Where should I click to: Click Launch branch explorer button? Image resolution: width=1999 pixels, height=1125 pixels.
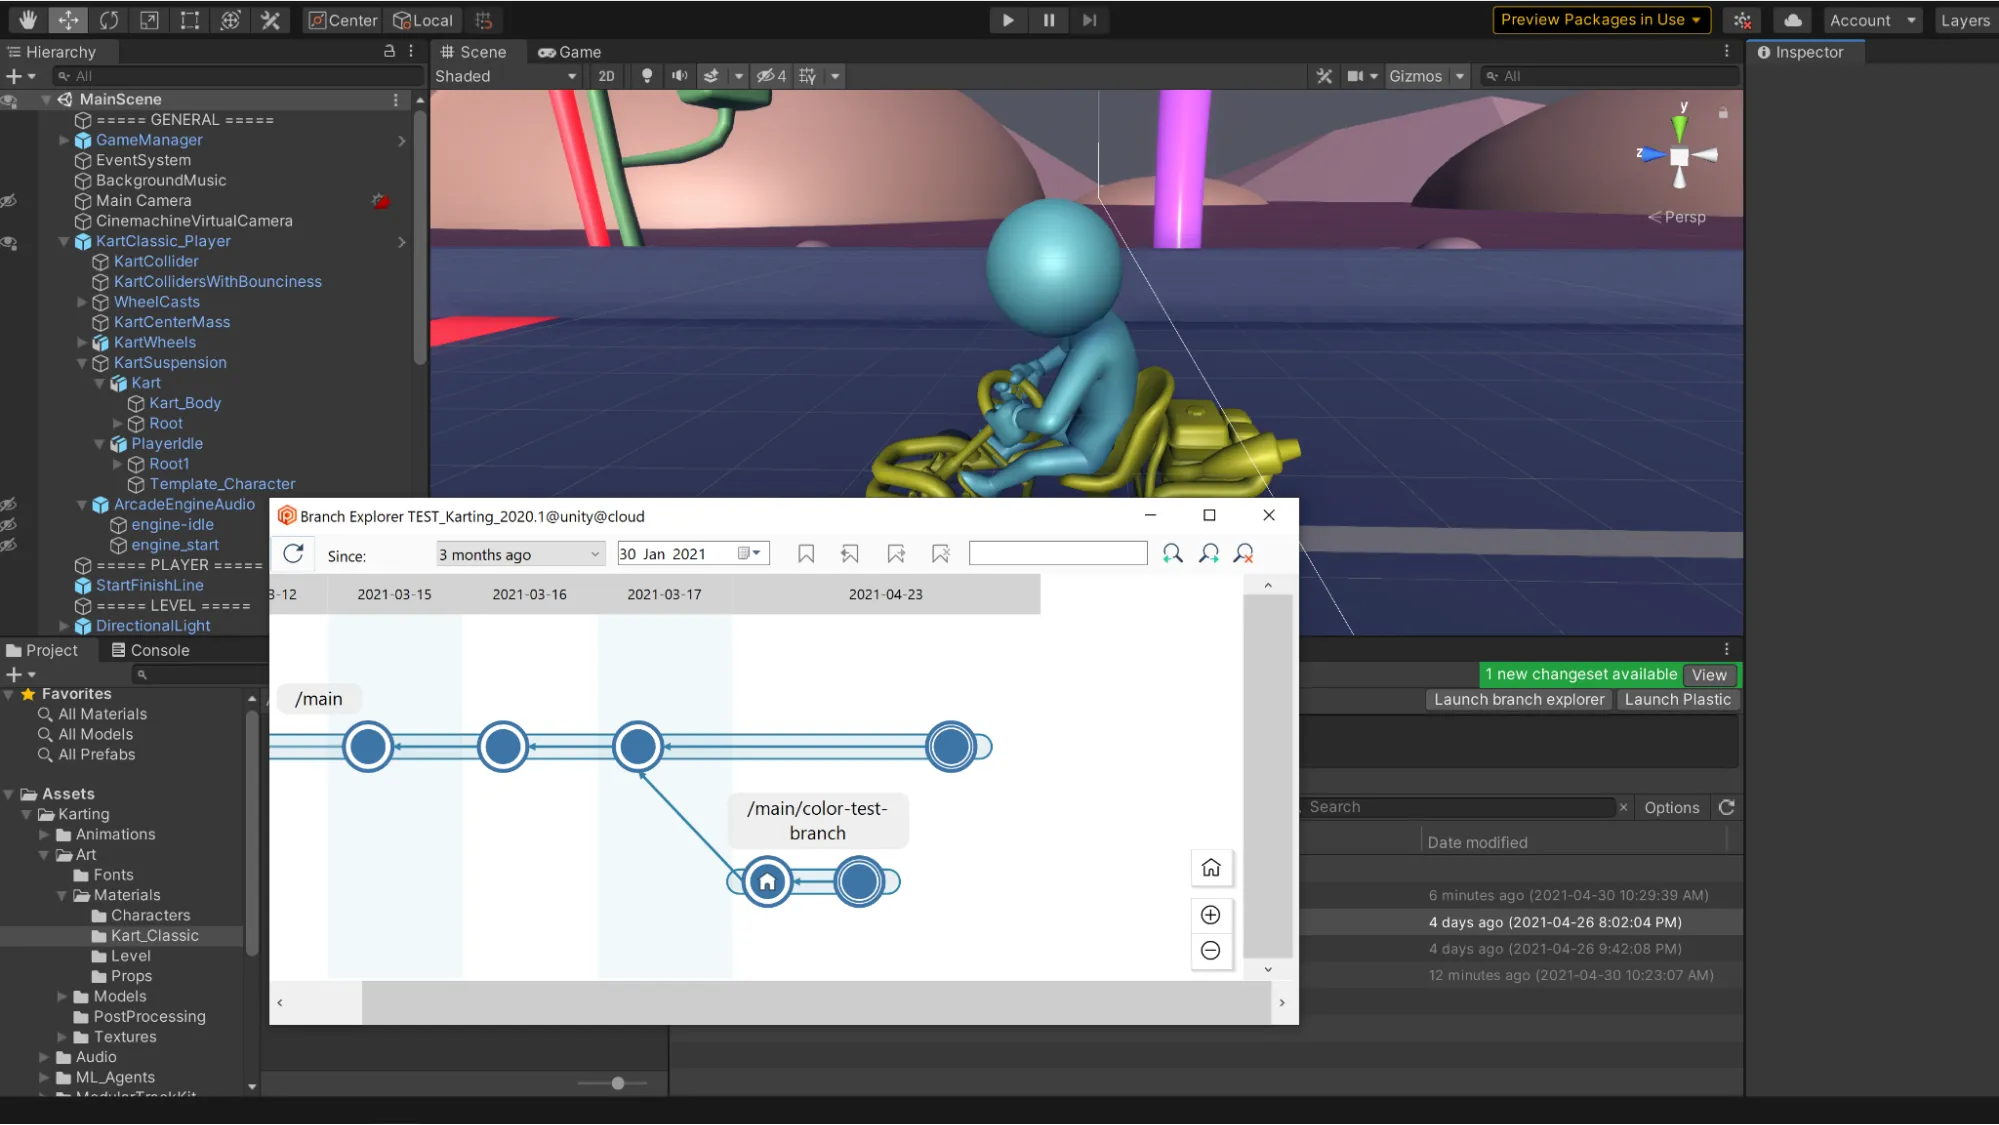point(1518,700)
